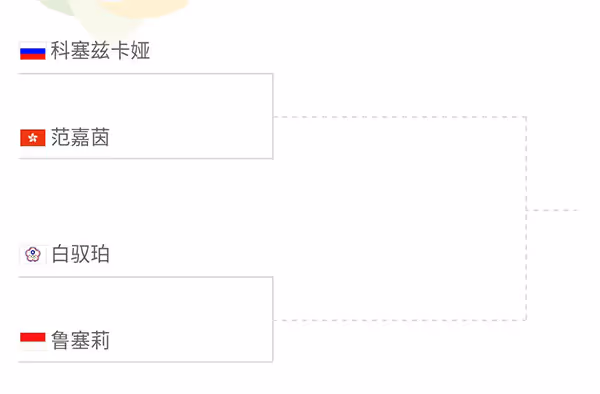The image size is (600, 394).
Task: Click the solid right edge of 鲁塞莉's match box
Action: (x=273, y=319)
